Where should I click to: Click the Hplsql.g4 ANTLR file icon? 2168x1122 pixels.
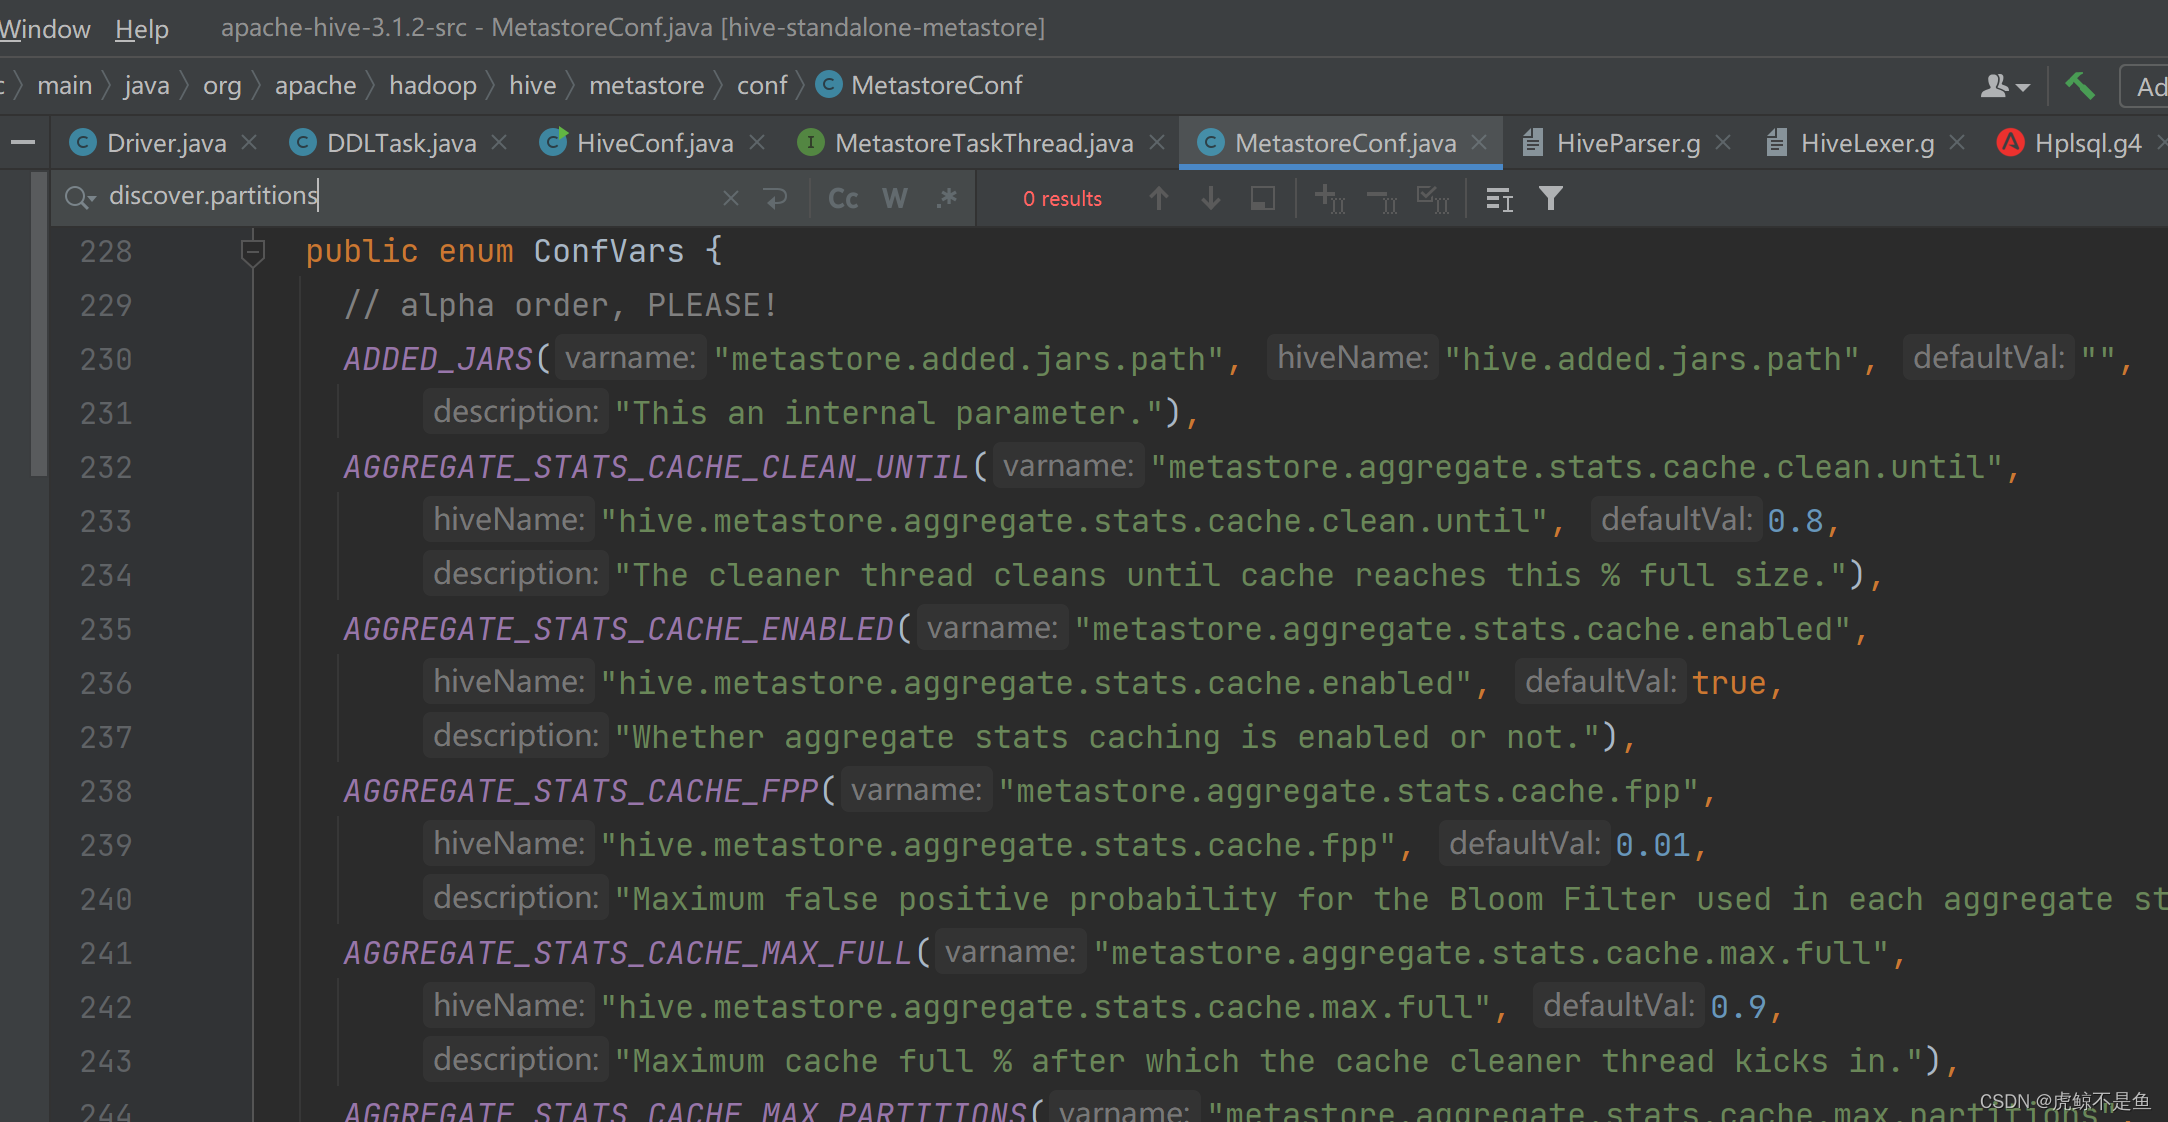(x=2010, y=143)
